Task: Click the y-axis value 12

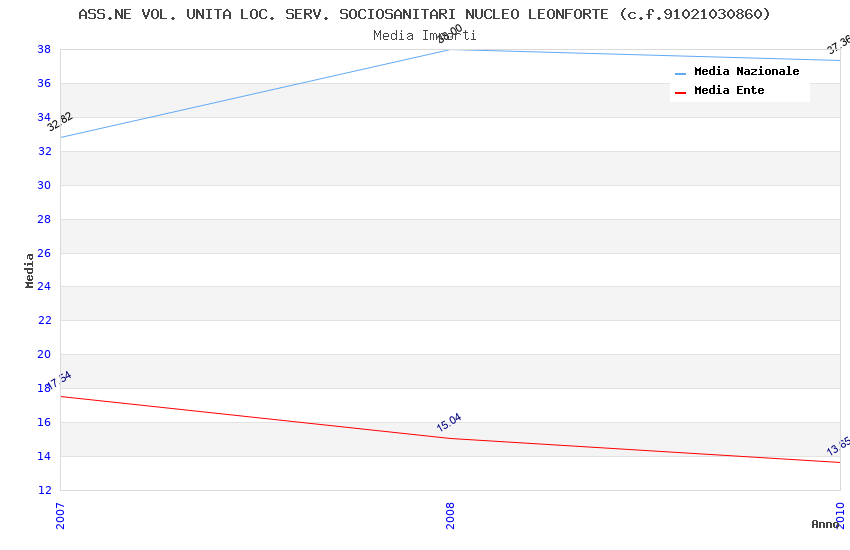Action: point(44,490)
